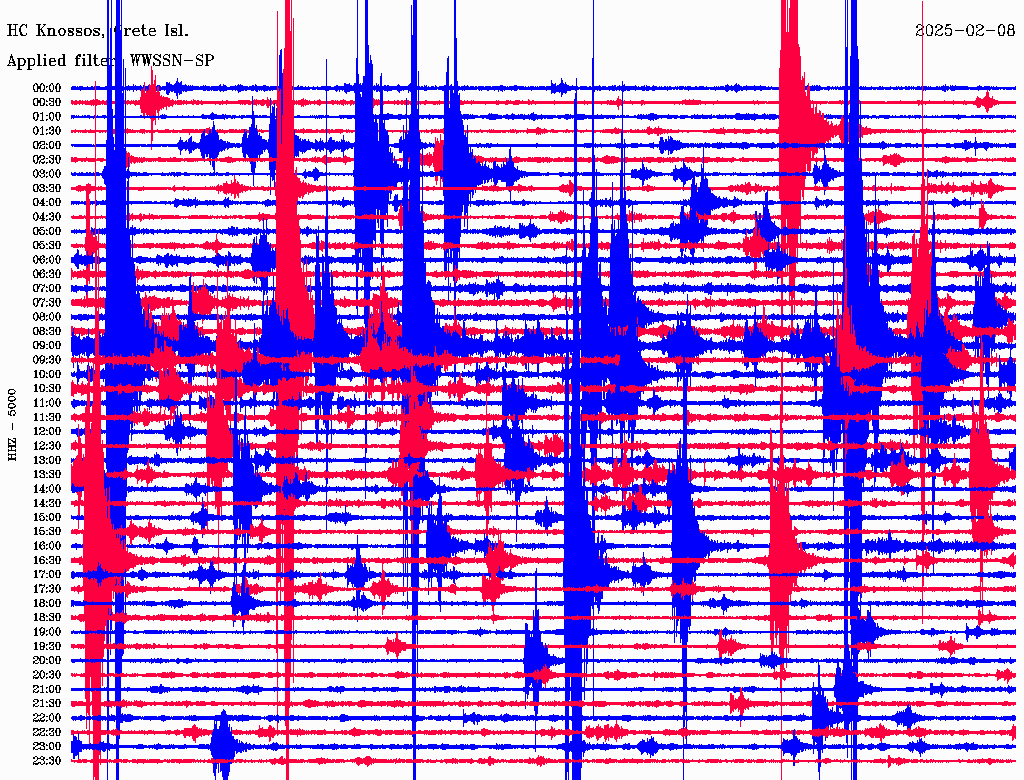Click the 12:30 time label
Viewport: 1024px width, 780px height.
pyautogui.click(x=47, y=446)
